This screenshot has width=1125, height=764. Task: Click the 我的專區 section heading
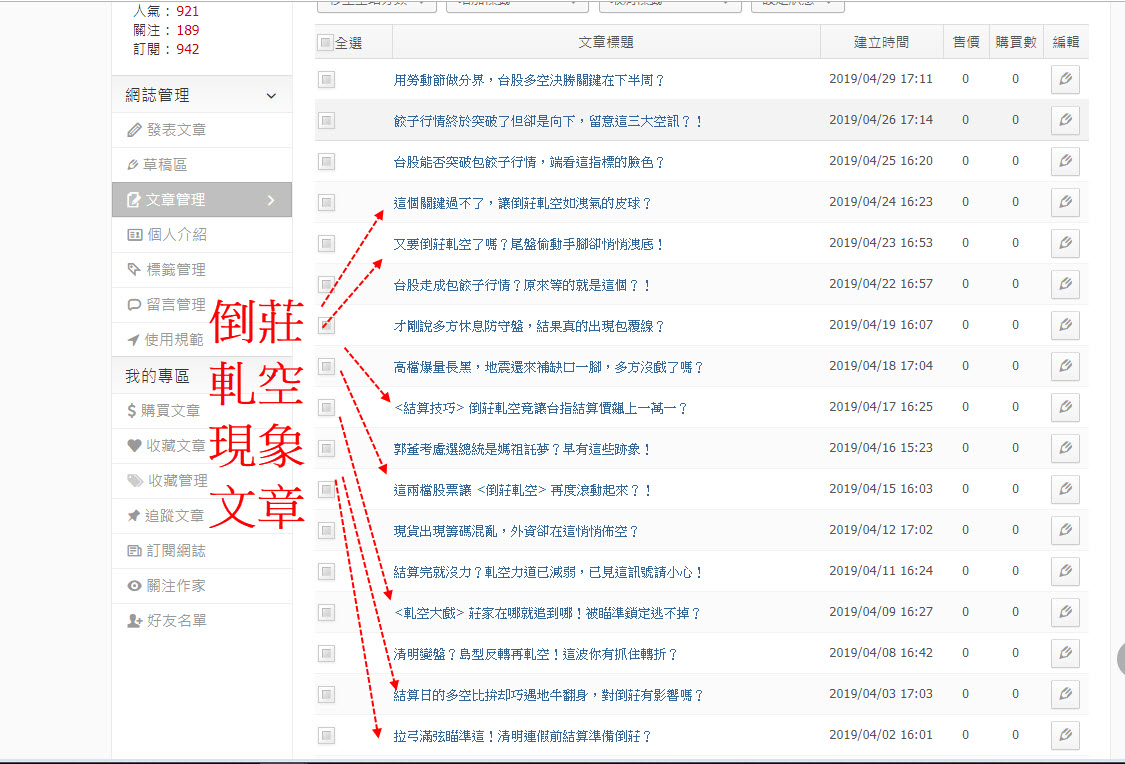157,376
